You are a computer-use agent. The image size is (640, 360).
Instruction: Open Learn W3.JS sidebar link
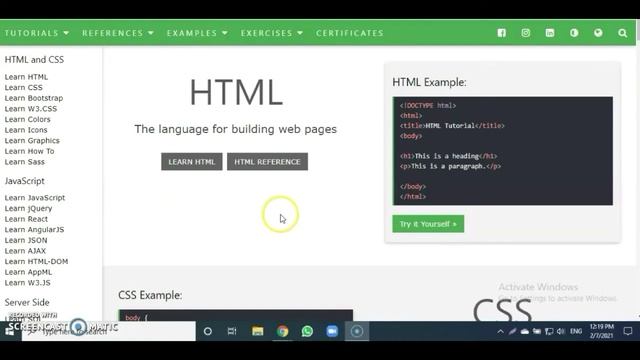pyautogui.click(x=27, y=282)
